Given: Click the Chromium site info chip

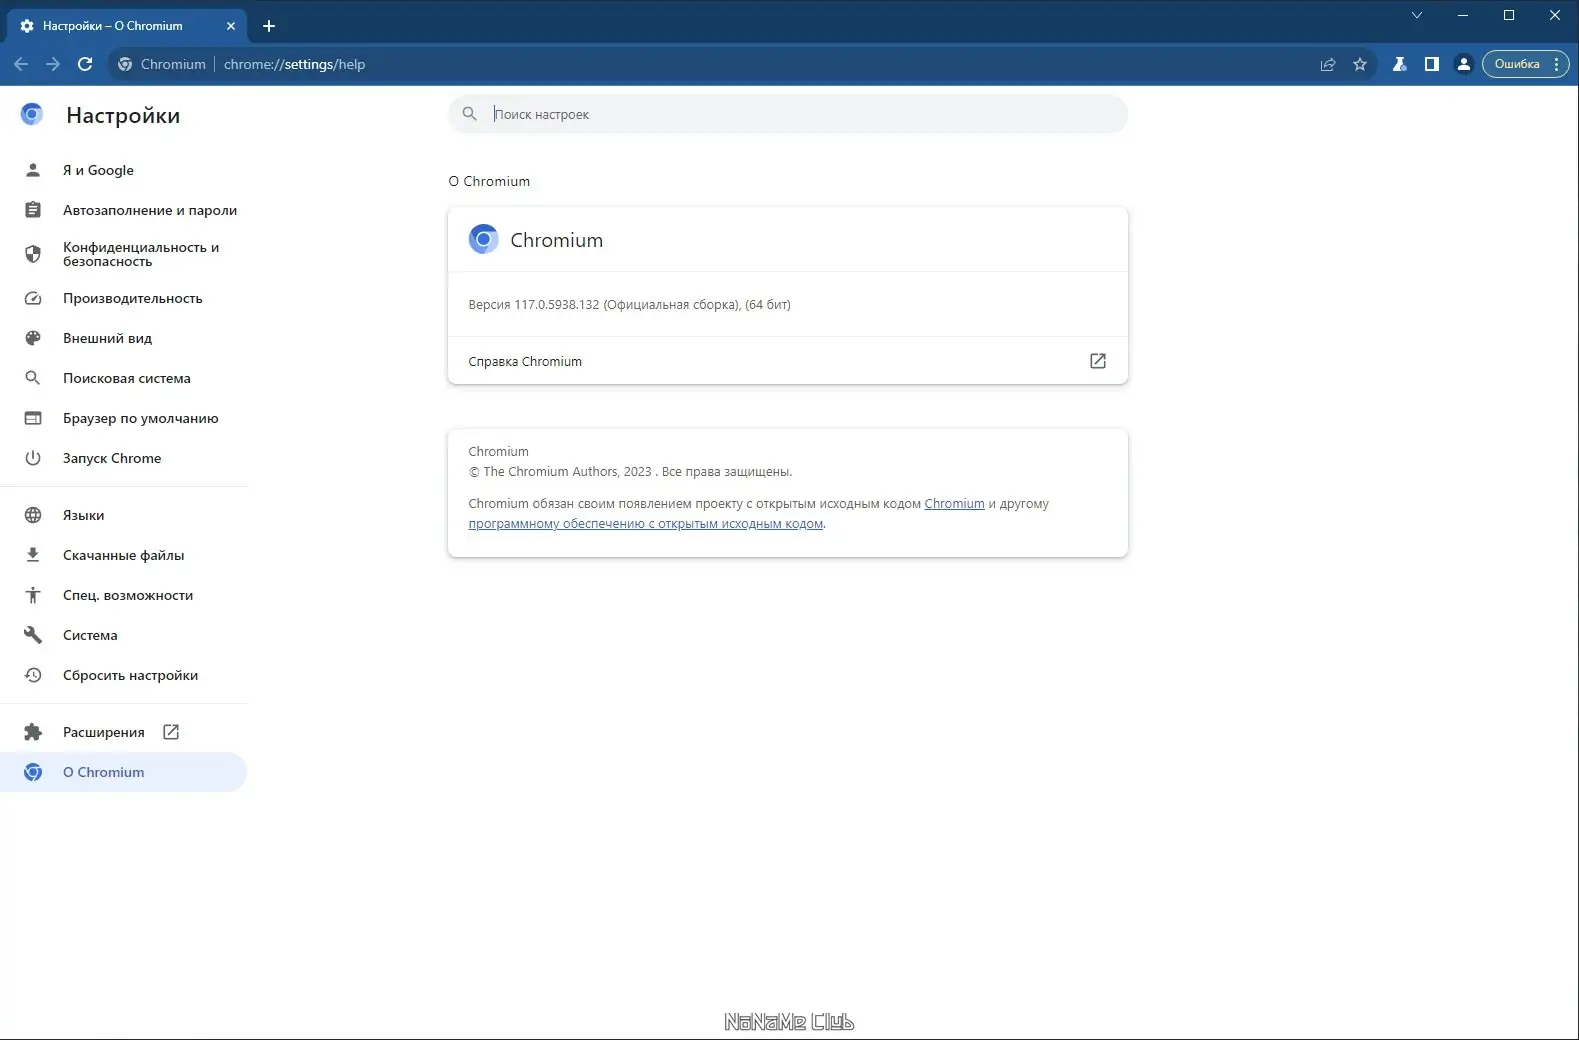Looking at the screenshot, I should [x=162, y=64].
